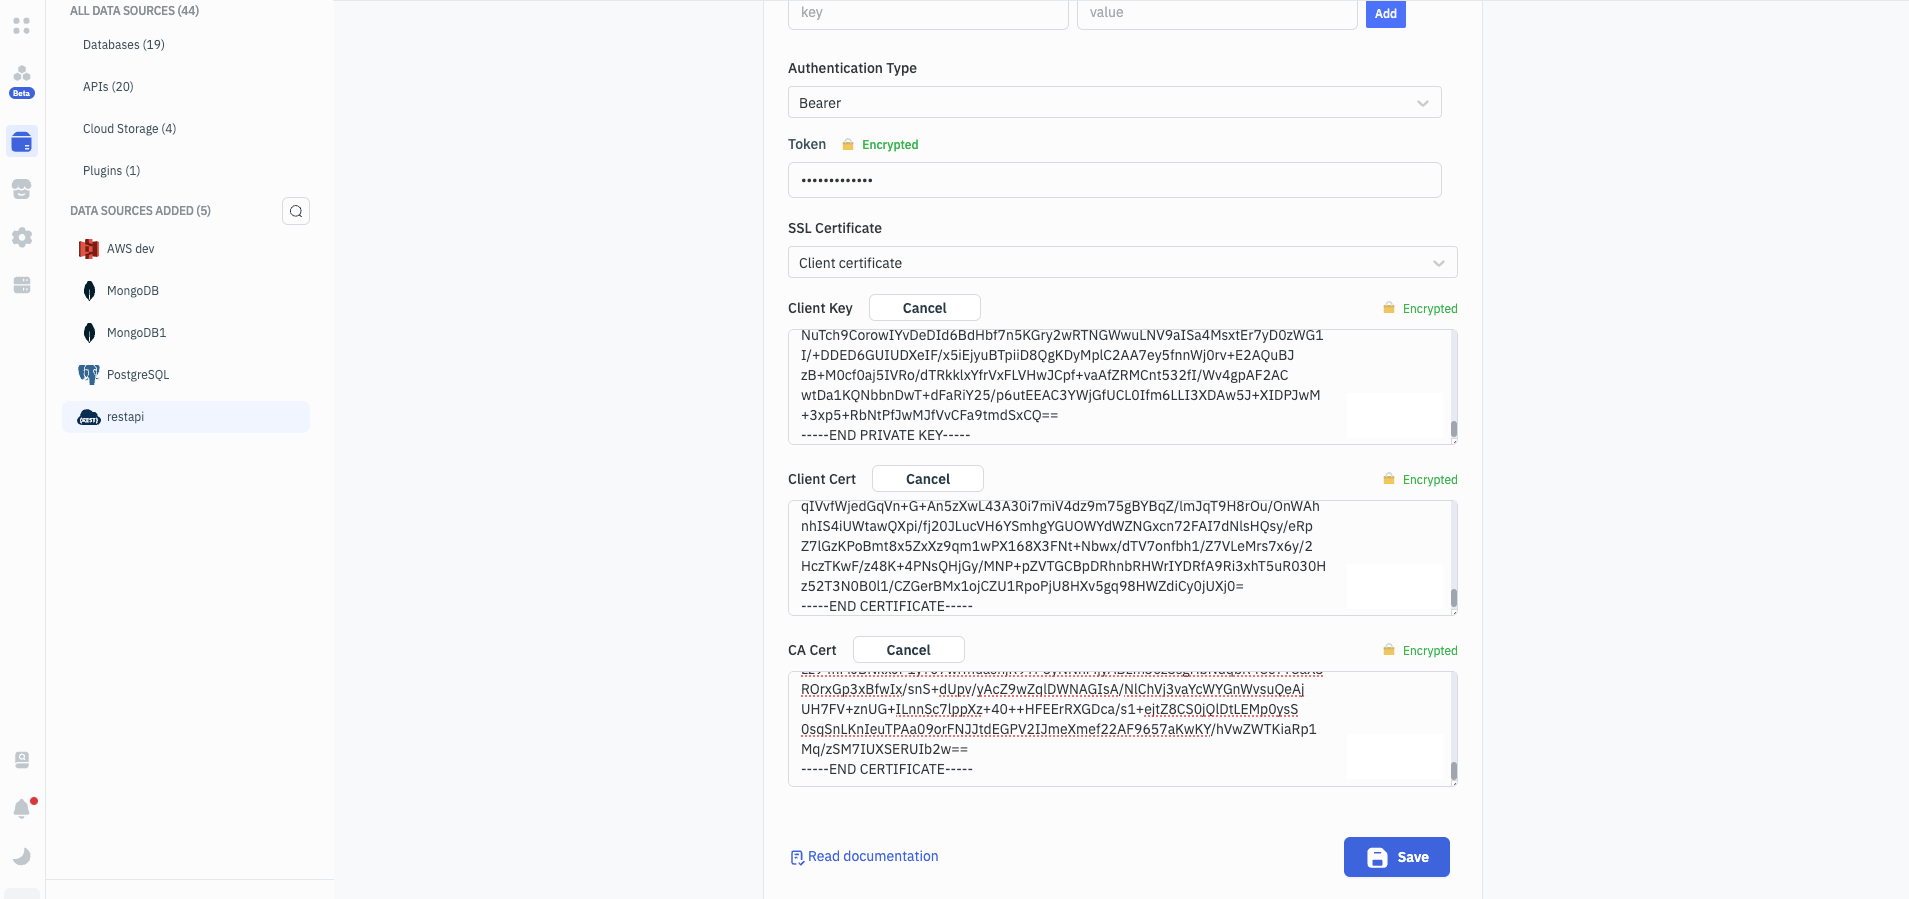The image size is (1909, 899).
Task: Open the apps dashboard icon in sidebar
Action: pos(22,26)
